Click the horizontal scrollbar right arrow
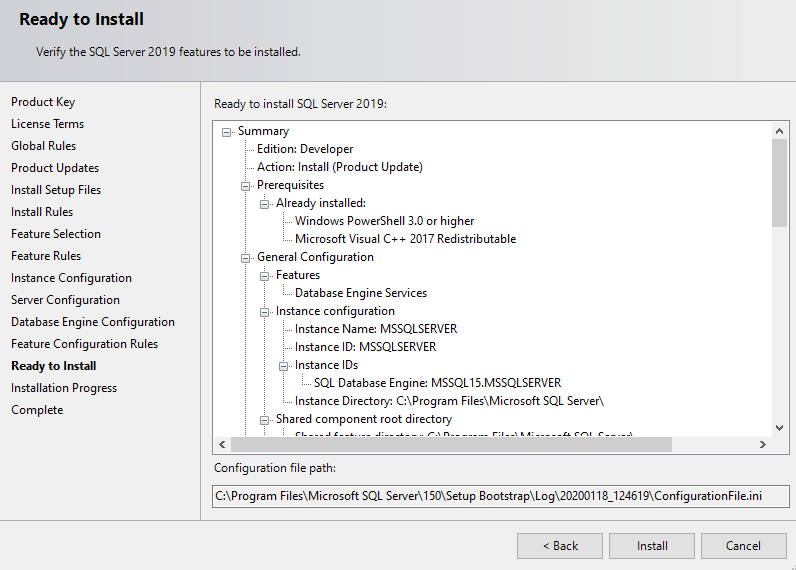This screenshot has width=796, height=570. (x=763, y=445)
